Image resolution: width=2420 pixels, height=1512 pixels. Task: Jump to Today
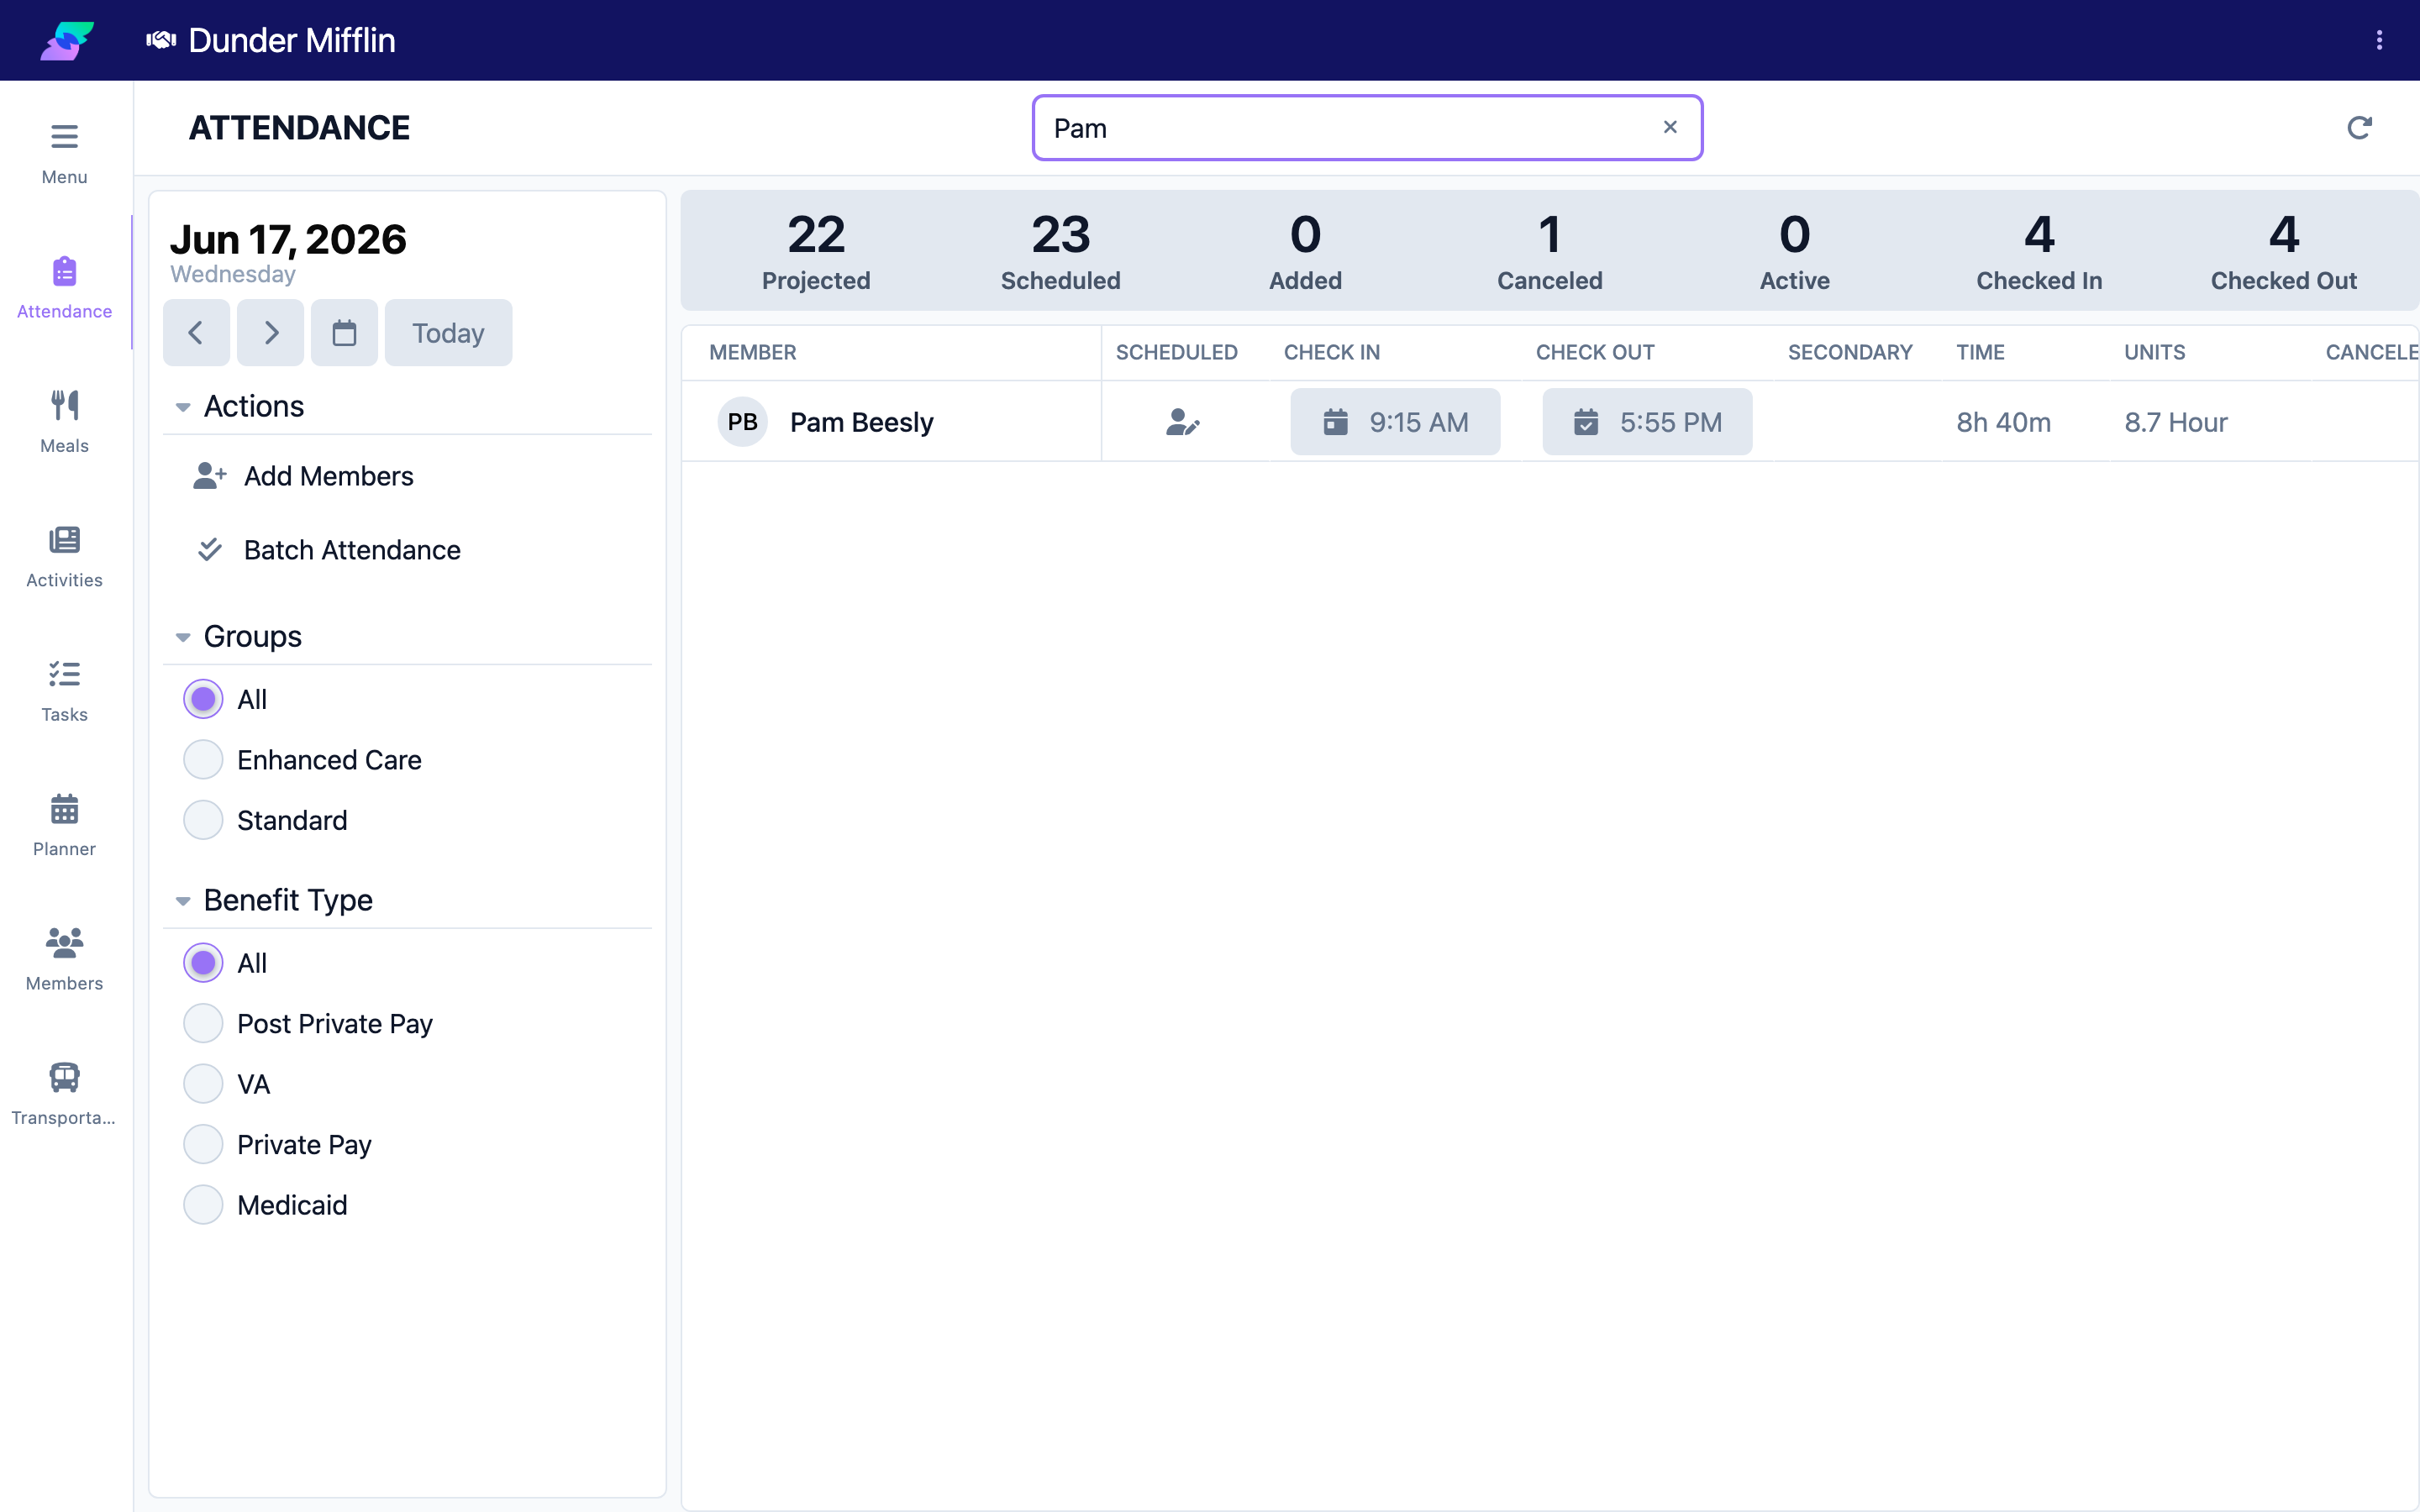(448, 333)
